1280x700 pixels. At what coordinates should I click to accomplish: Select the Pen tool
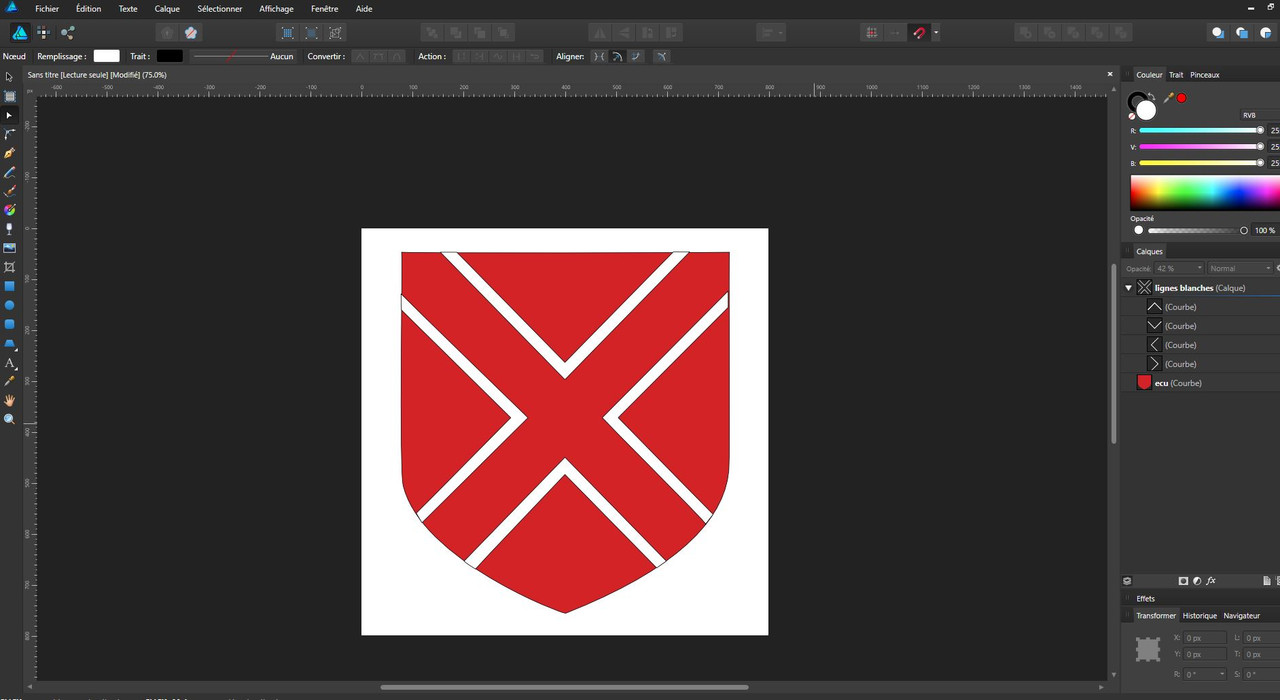(9, 153)
